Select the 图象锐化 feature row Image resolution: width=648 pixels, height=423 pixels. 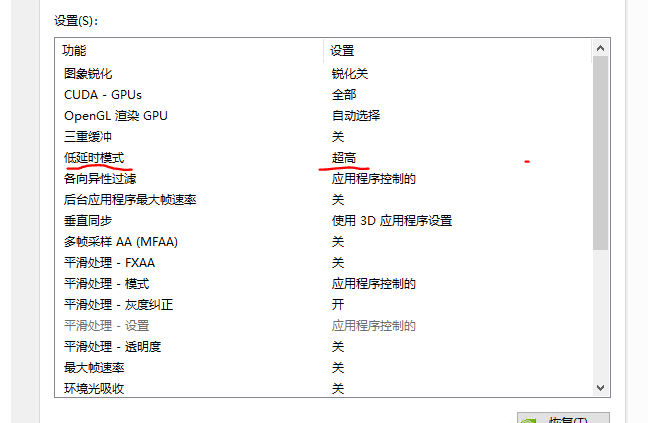pos(88,74)
